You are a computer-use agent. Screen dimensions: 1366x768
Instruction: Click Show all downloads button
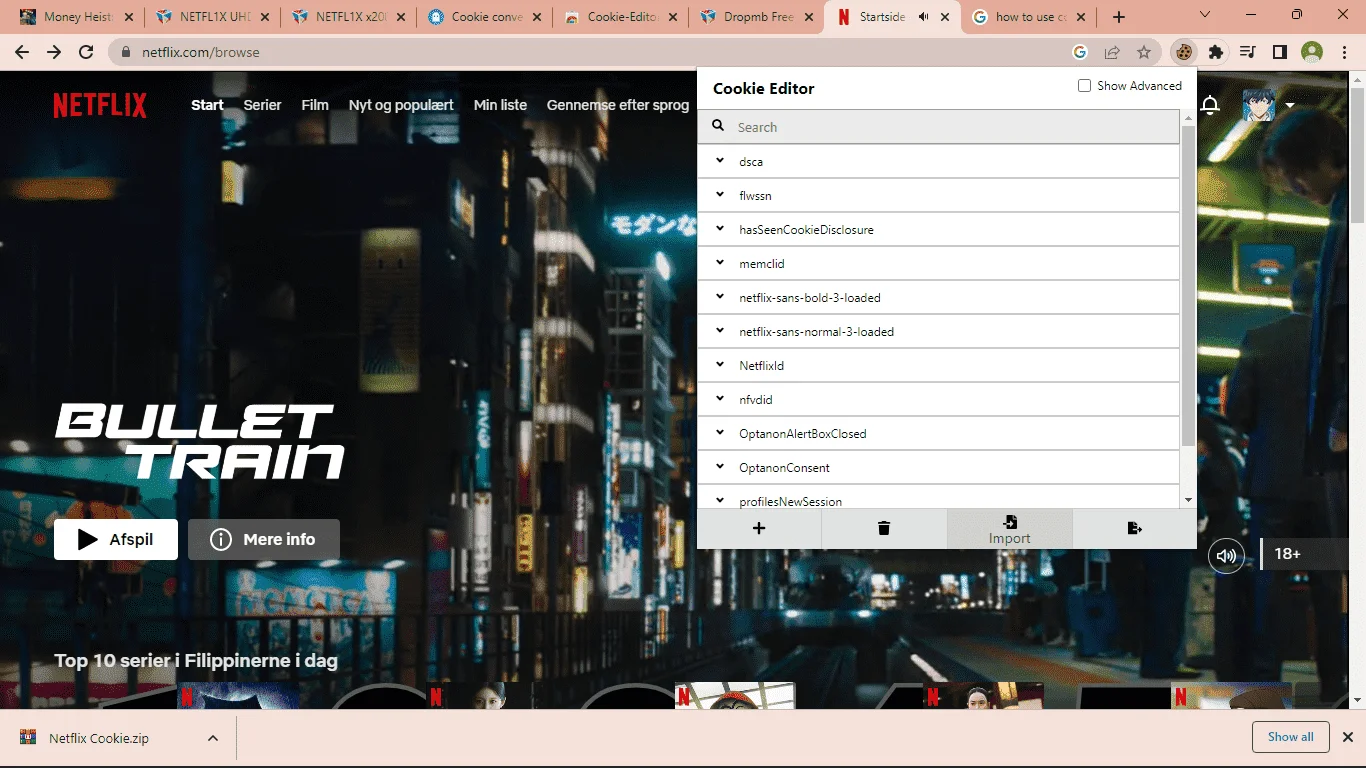point(1291,737)
